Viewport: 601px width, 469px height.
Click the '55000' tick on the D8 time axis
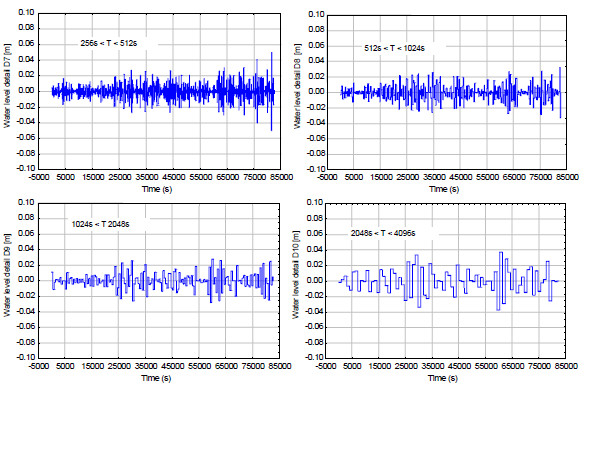[x=487, y=177]
